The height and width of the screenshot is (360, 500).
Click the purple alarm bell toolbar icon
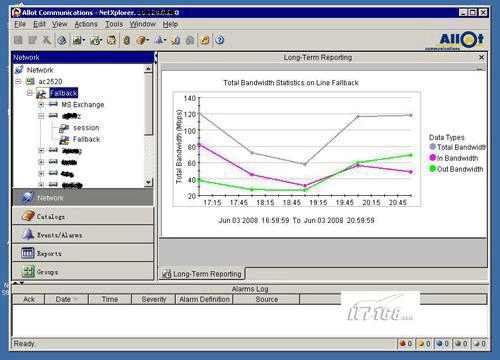(x=159, y=40)
